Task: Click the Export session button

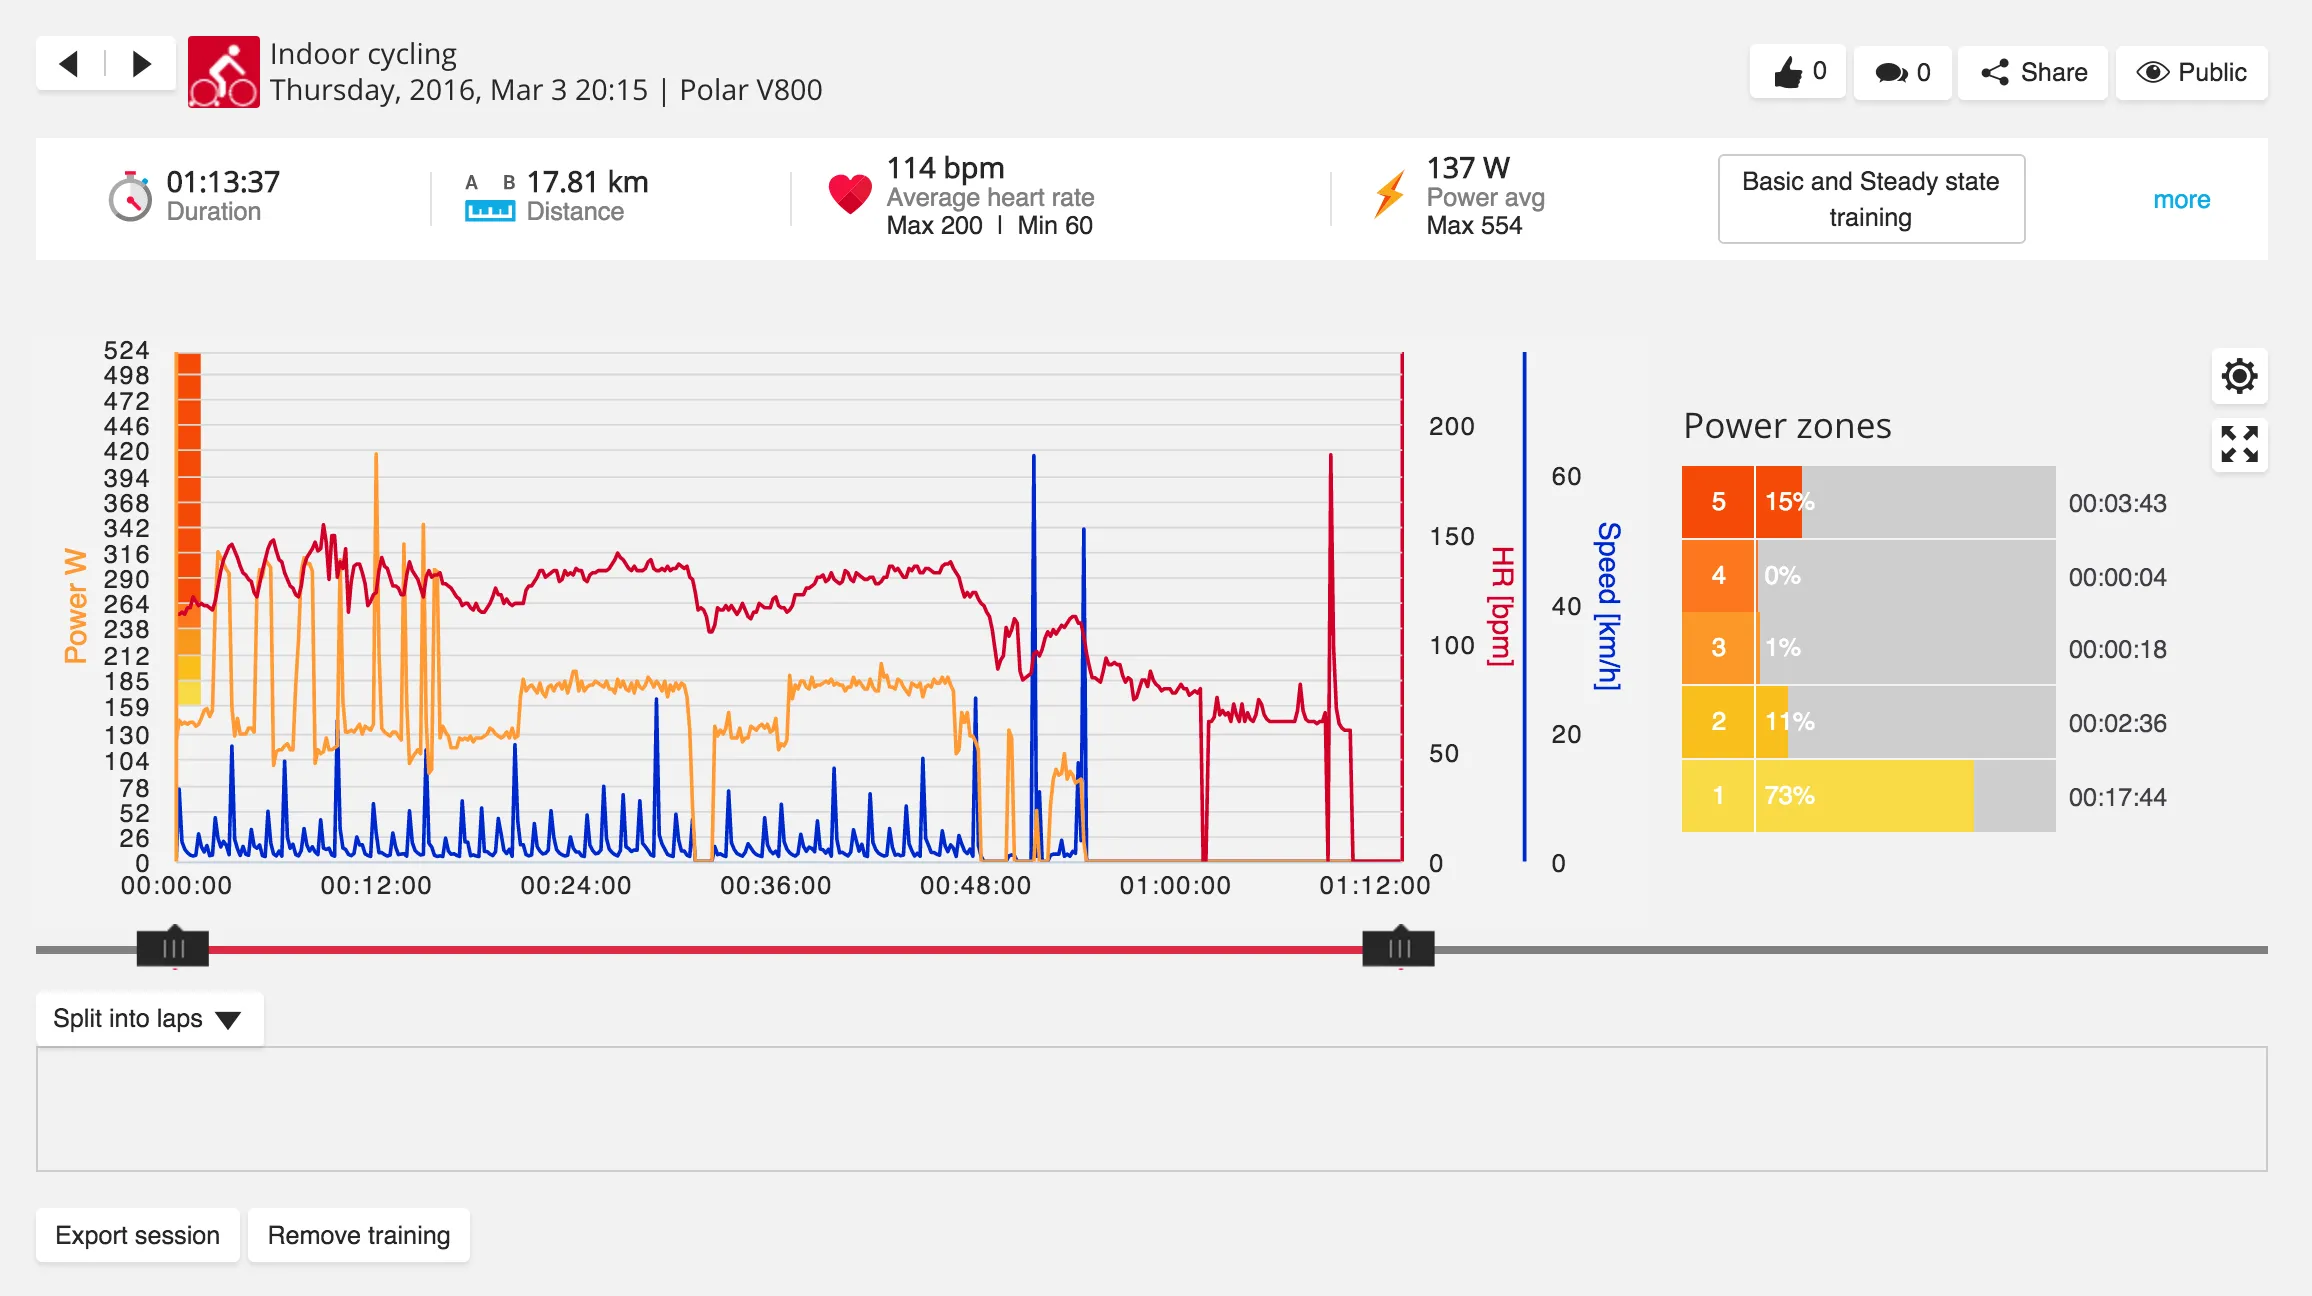Action: click(x=137, y=1235)
